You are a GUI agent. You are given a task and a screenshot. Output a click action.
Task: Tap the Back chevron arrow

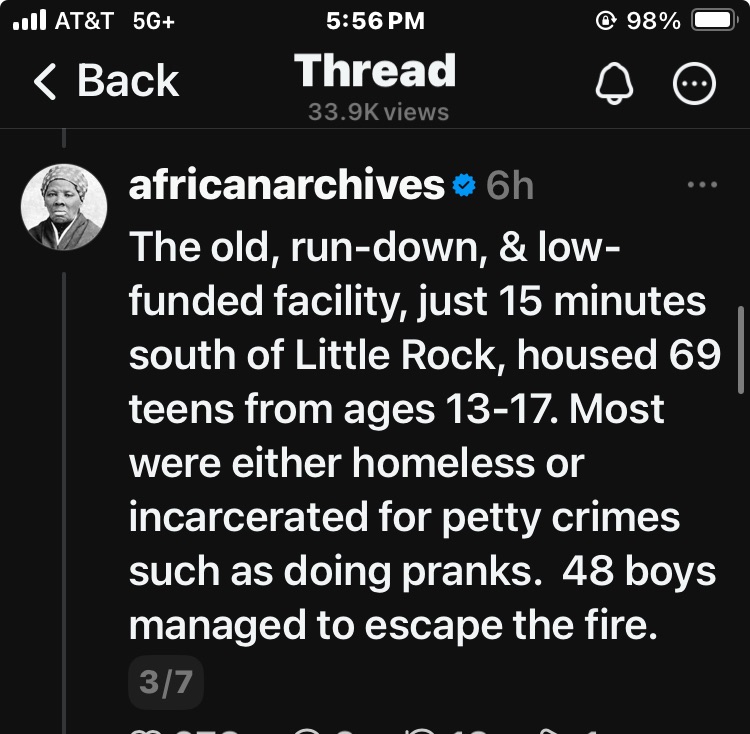[x=46, y=82]
